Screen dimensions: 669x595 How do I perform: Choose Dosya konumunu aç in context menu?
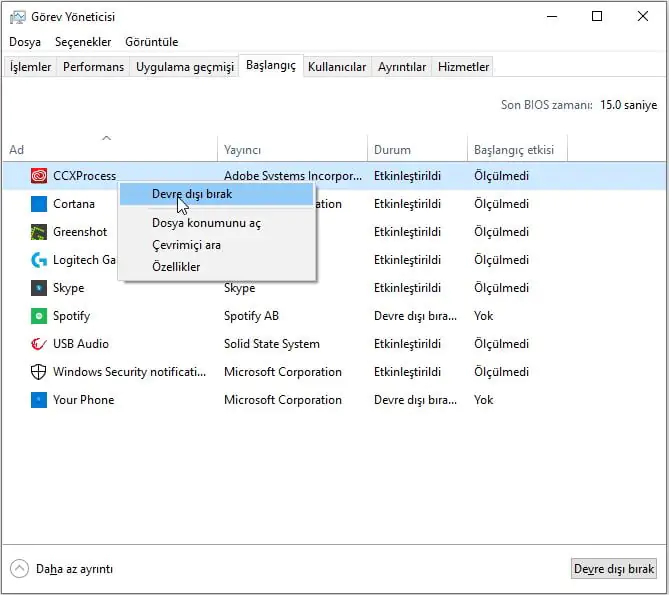click(x=216, y=223)
